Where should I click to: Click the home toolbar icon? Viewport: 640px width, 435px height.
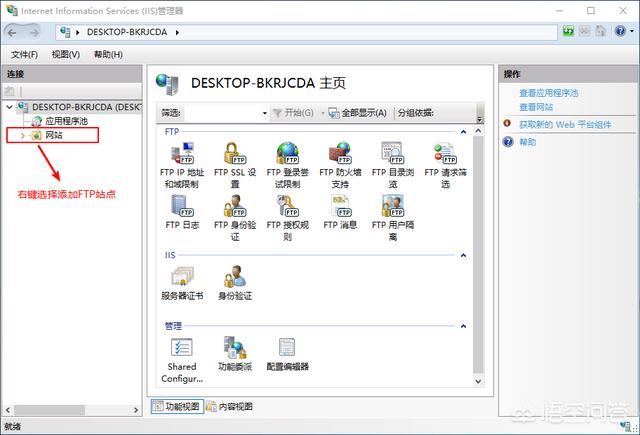pos(600,31)
